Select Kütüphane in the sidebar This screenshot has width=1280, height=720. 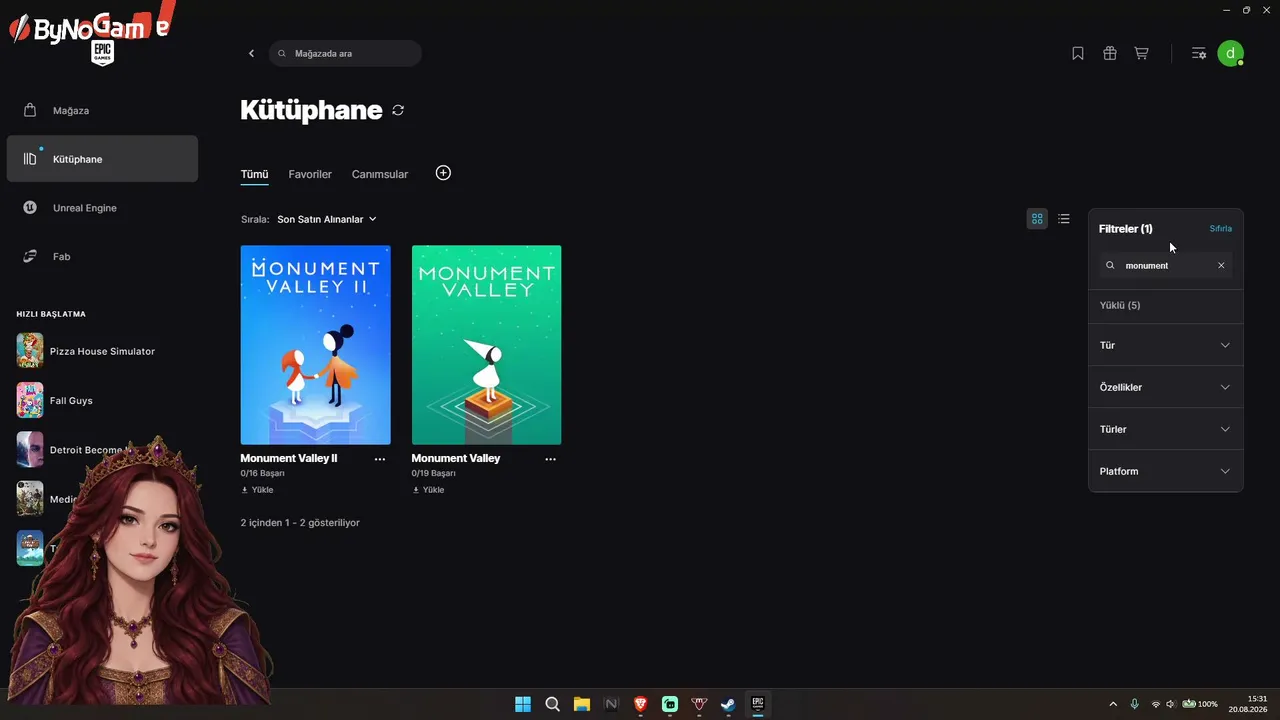tap(102, 159)
